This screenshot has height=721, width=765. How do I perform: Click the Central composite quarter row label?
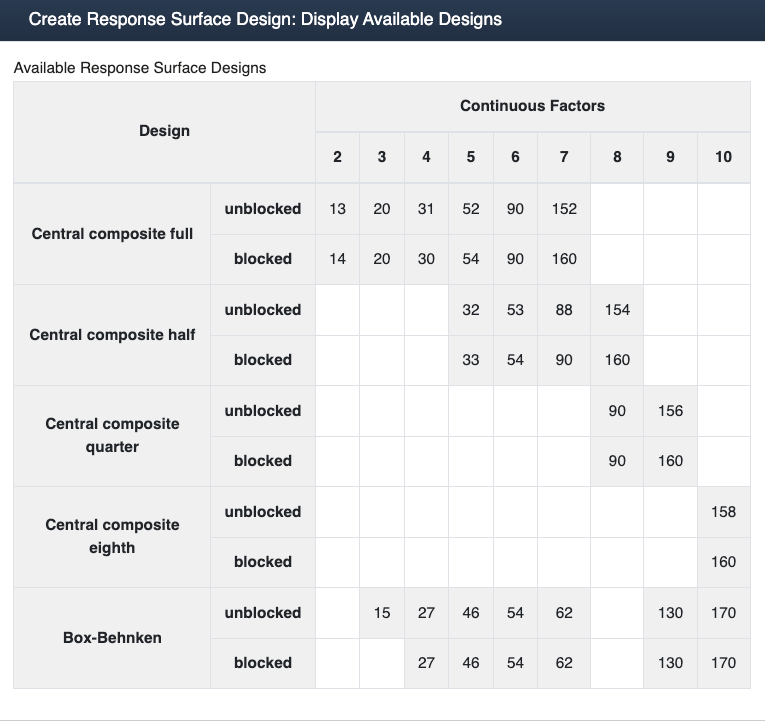click(112, 435)
